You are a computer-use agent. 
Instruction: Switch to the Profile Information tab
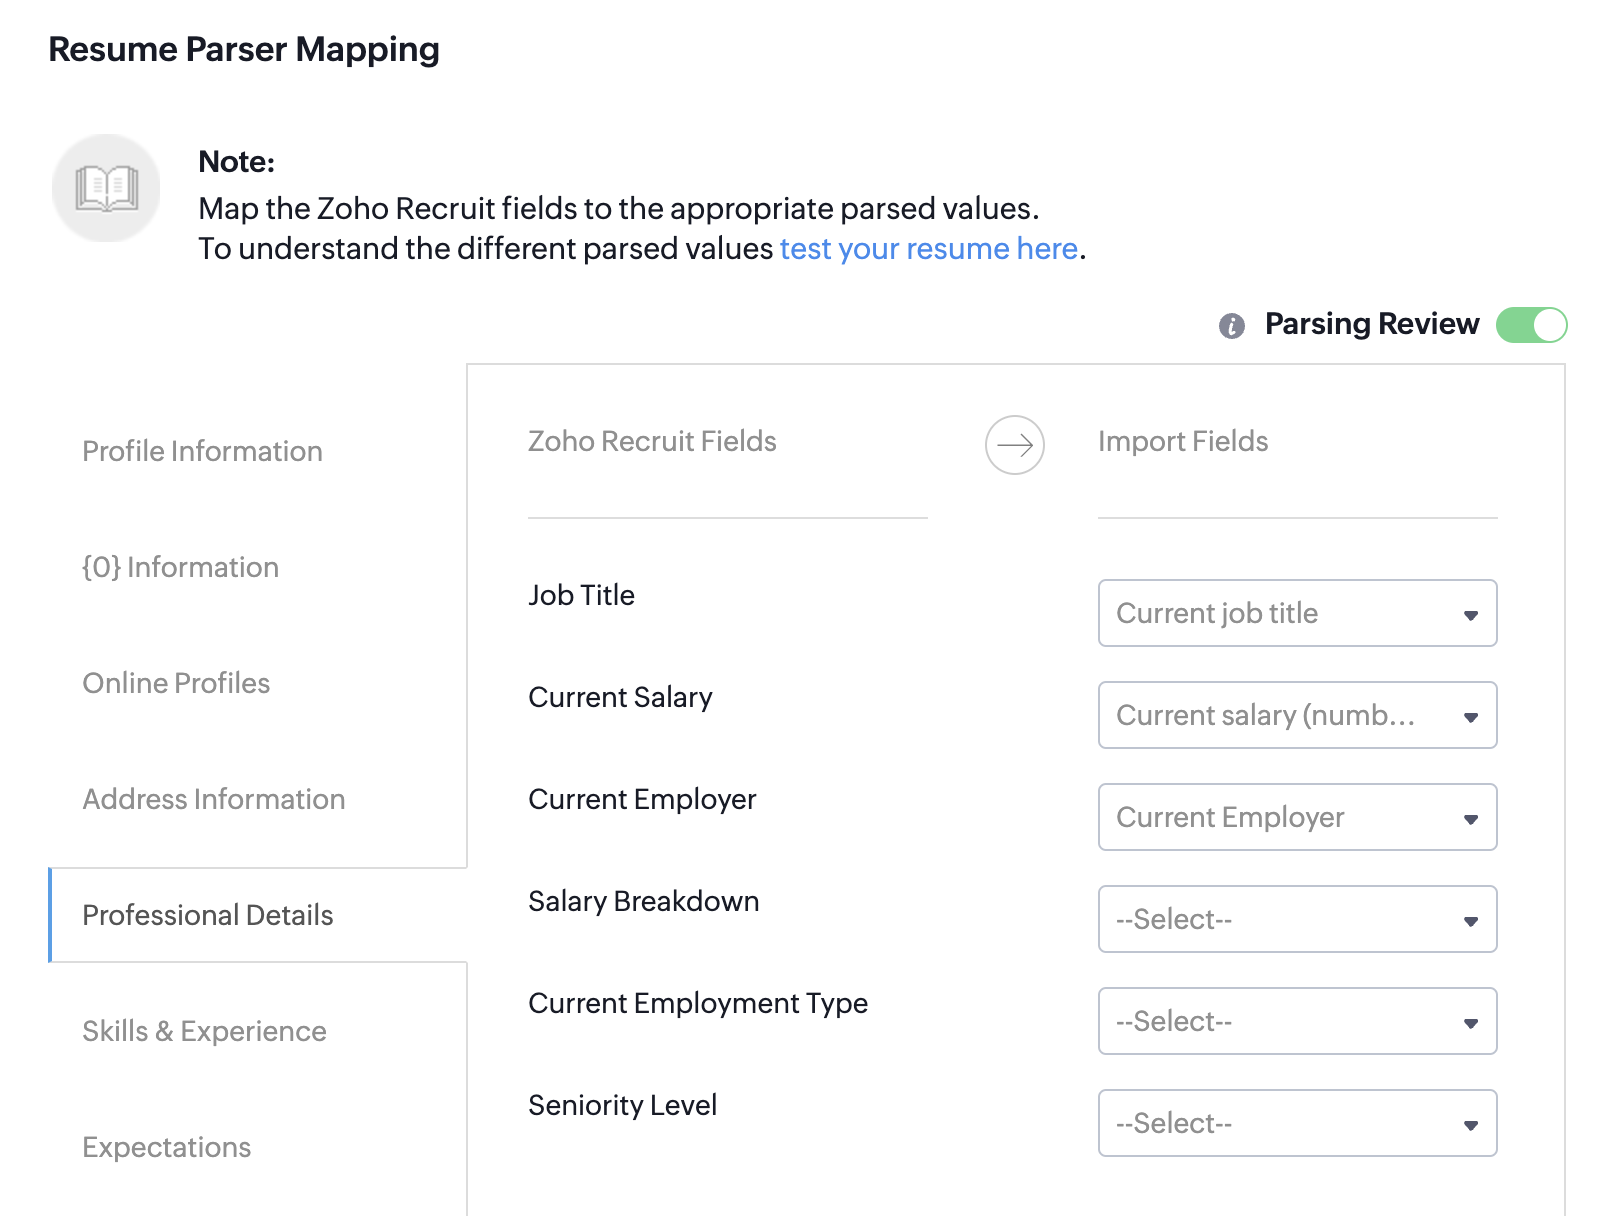click(x=202, y=451)
